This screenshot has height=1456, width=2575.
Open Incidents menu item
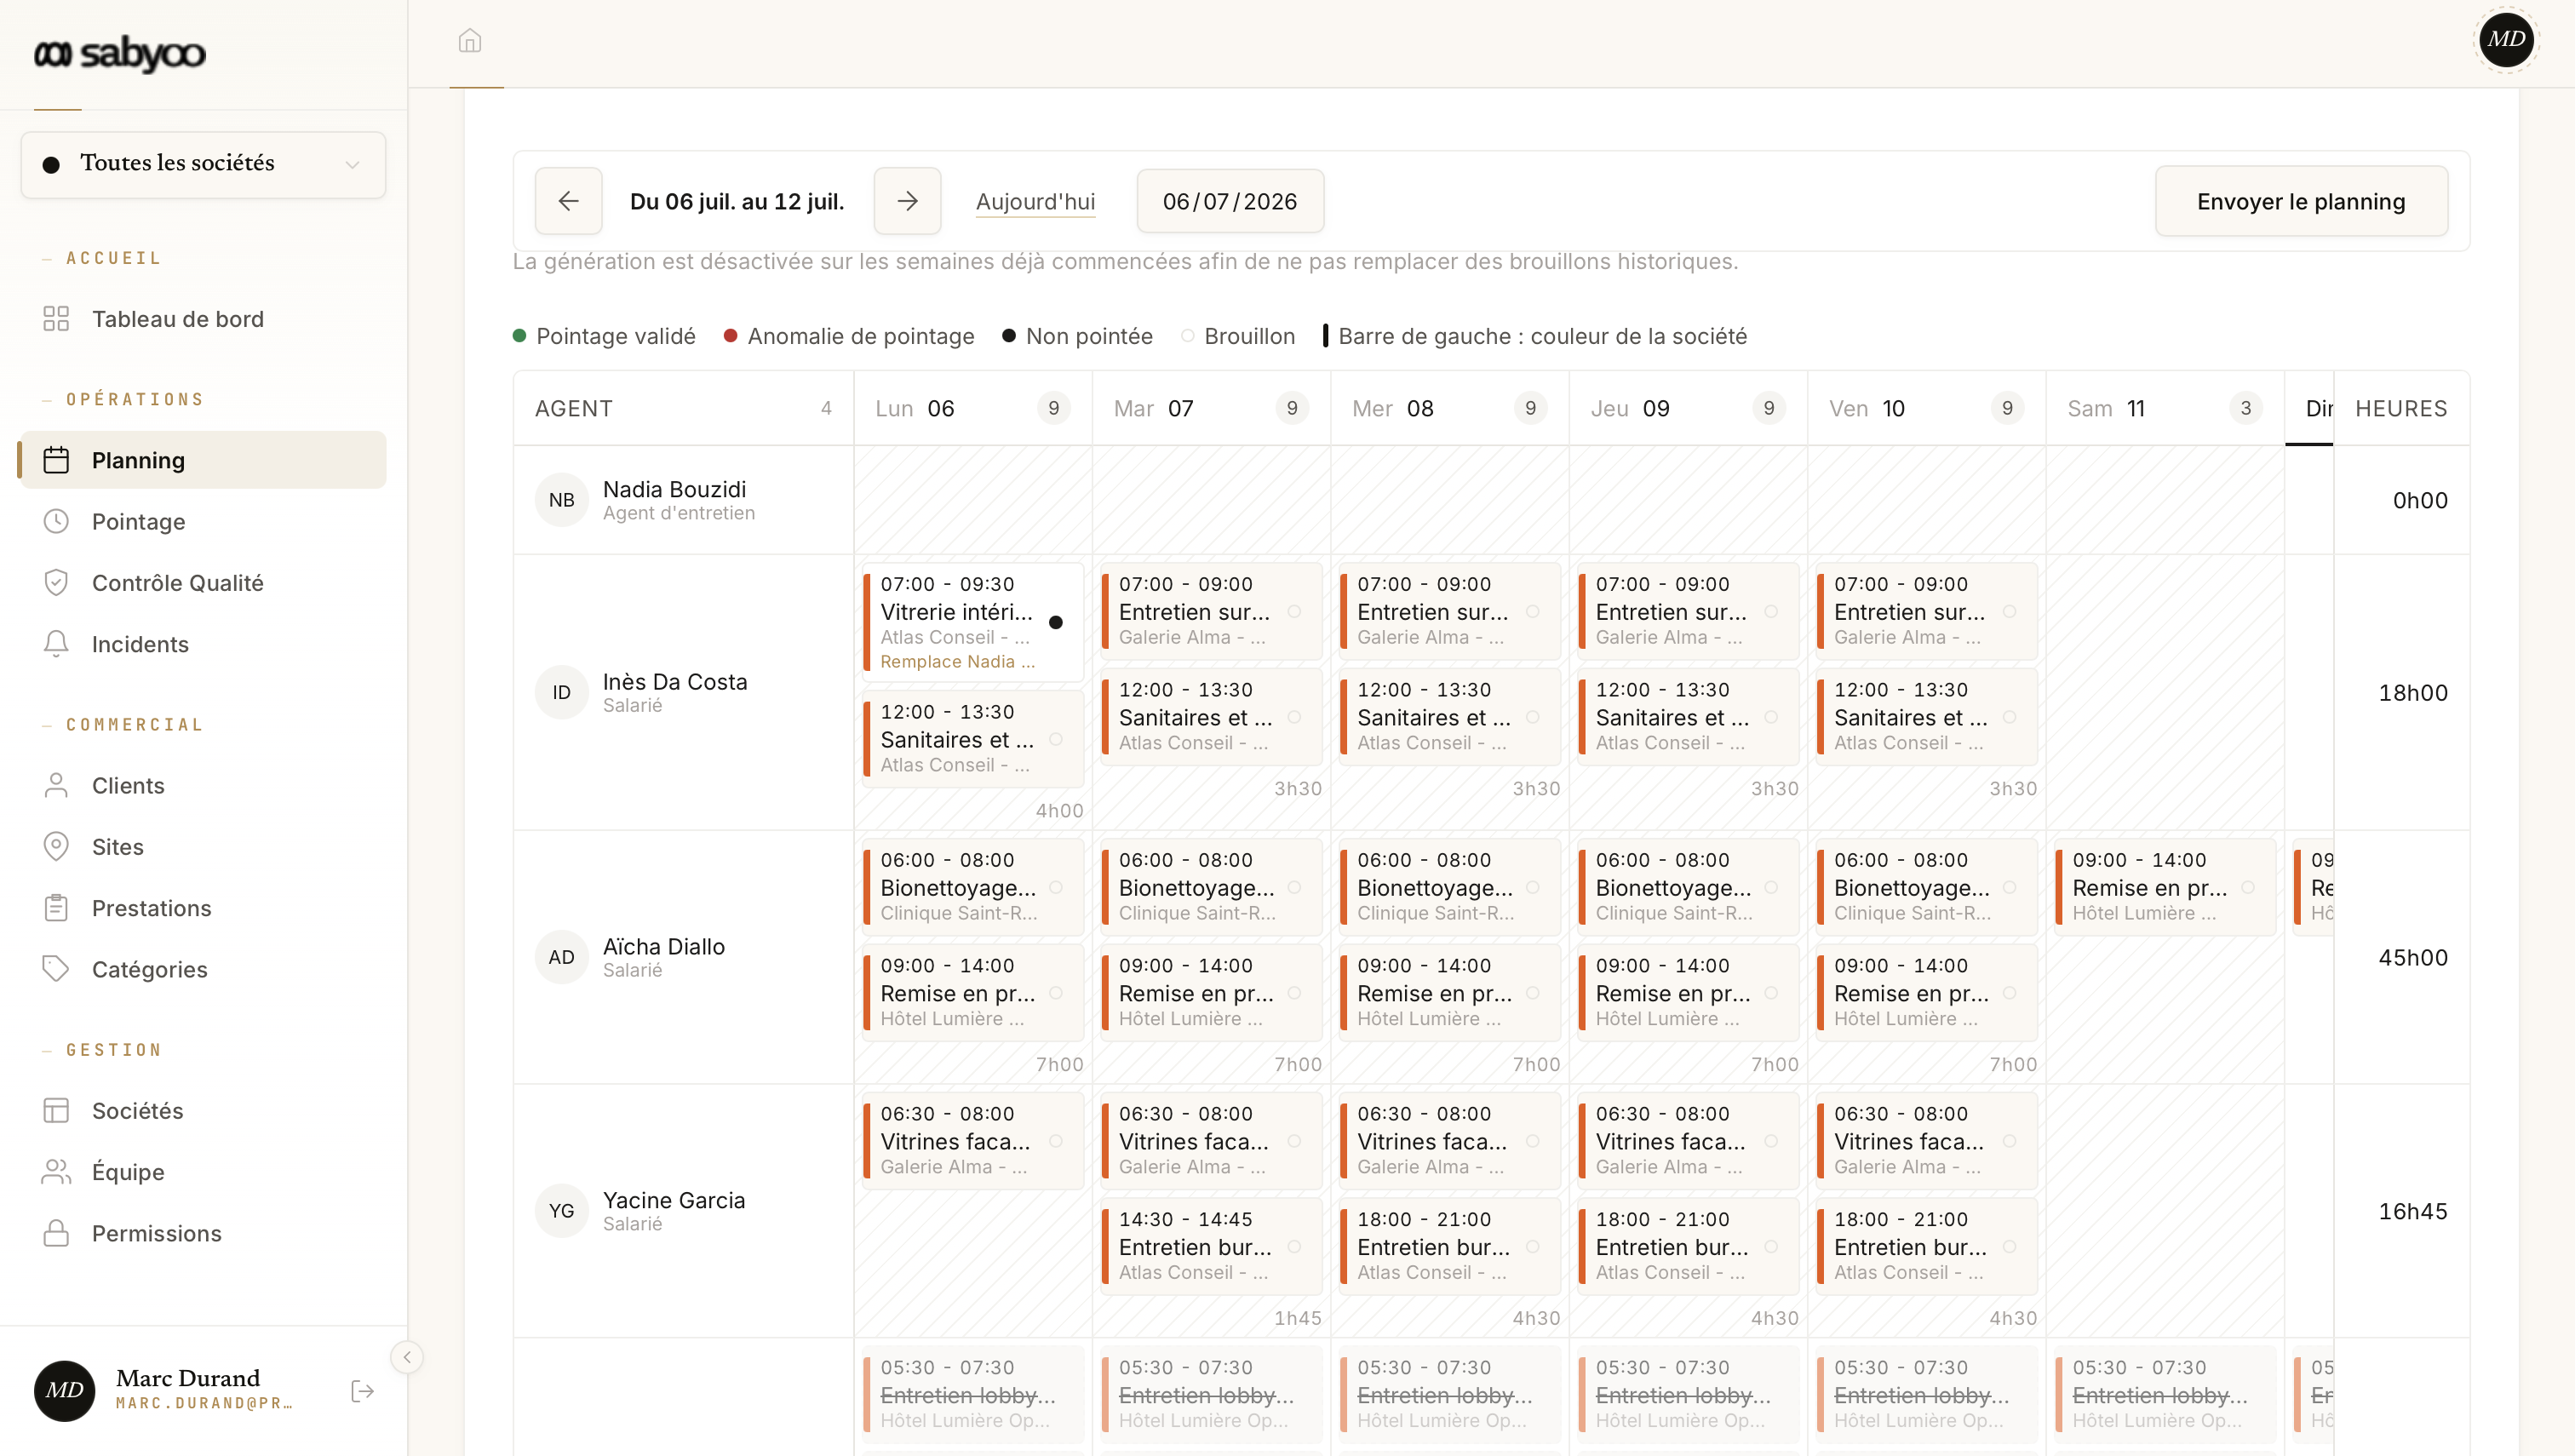pos(203,644)
